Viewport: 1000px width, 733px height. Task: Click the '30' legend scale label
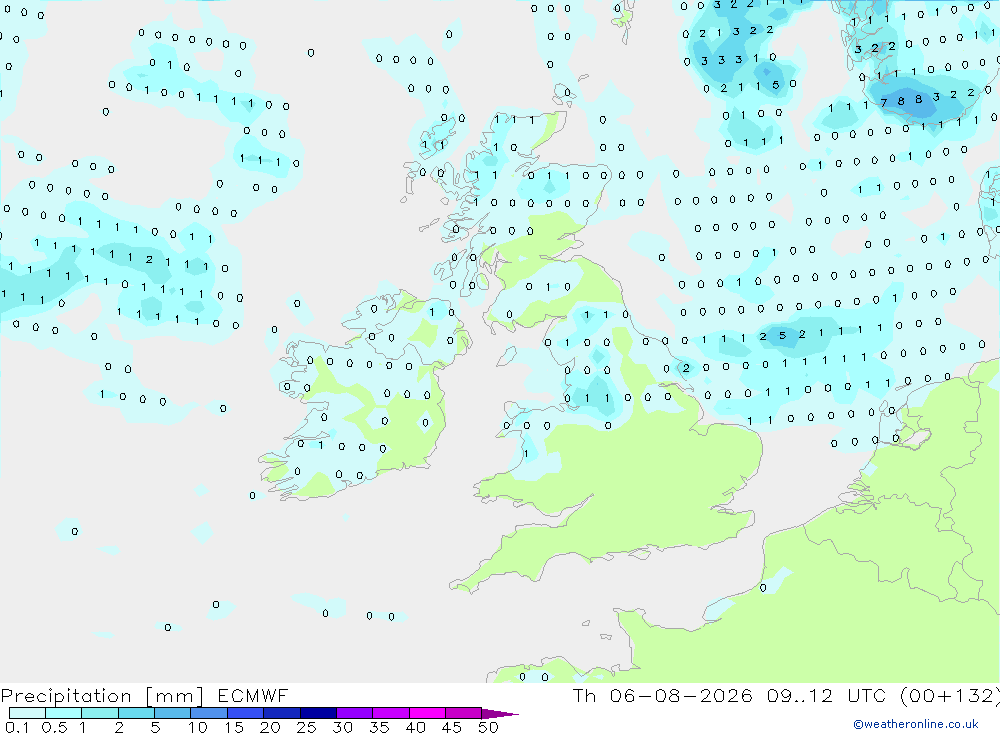342,727
